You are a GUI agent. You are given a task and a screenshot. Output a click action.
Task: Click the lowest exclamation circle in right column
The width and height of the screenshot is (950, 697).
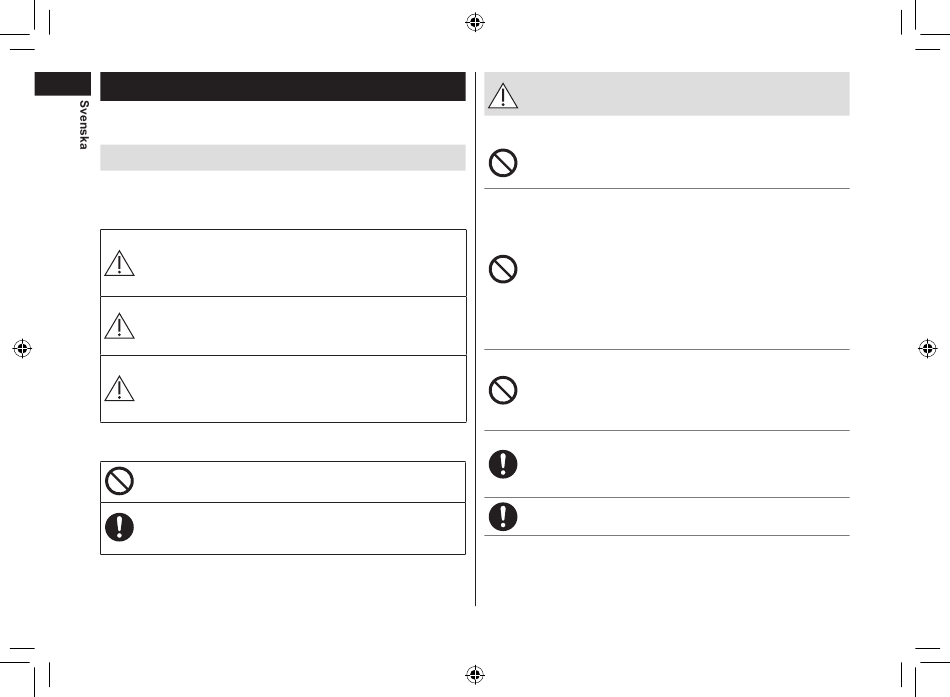pyautogui.click(x=503, y=516)
